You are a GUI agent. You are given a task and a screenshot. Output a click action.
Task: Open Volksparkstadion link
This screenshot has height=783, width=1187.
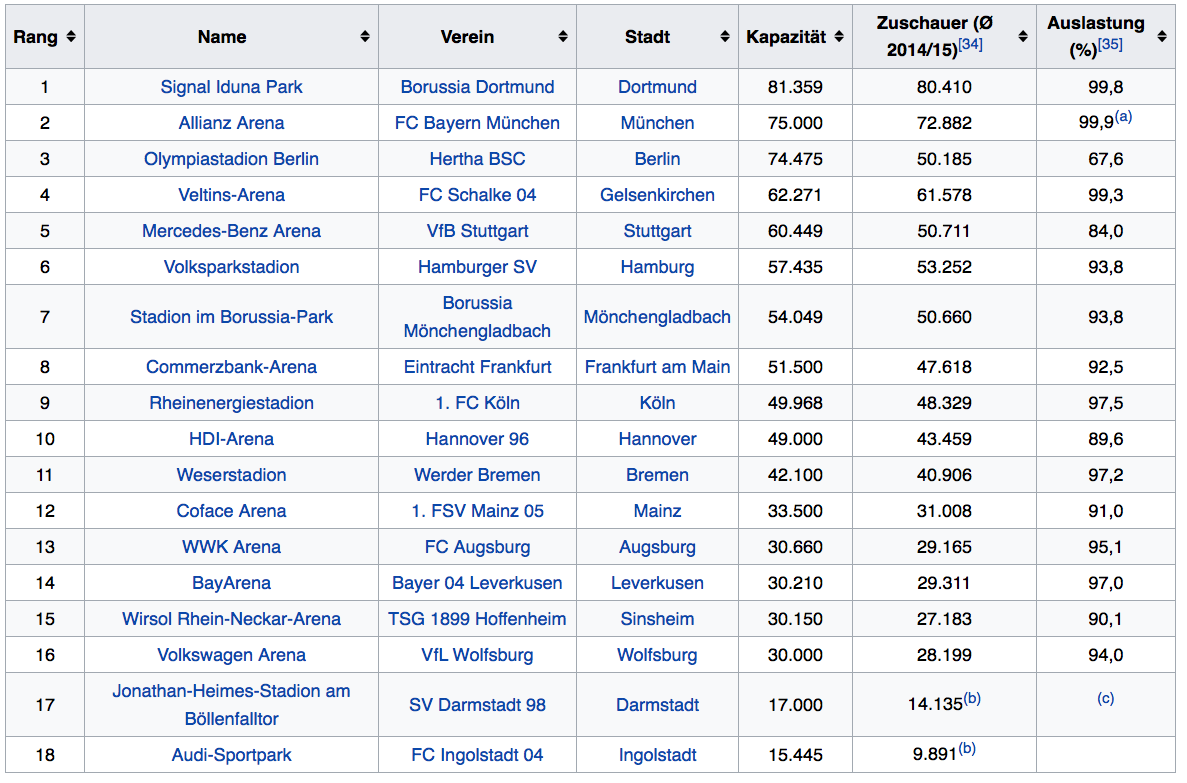point(231,267)
